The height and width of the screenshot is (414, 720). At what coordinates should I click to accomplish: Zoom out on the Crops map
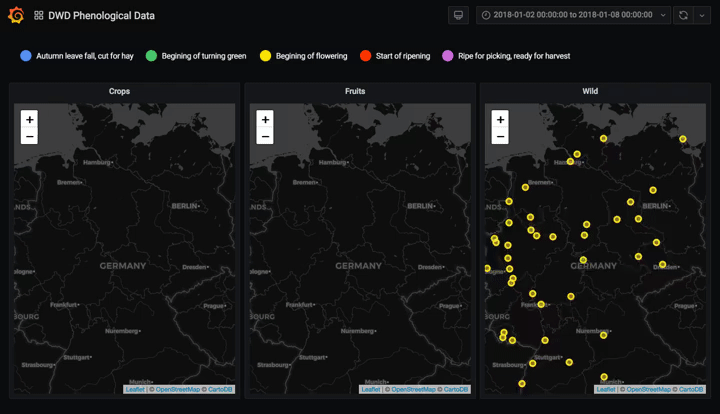tap(29, 136)
